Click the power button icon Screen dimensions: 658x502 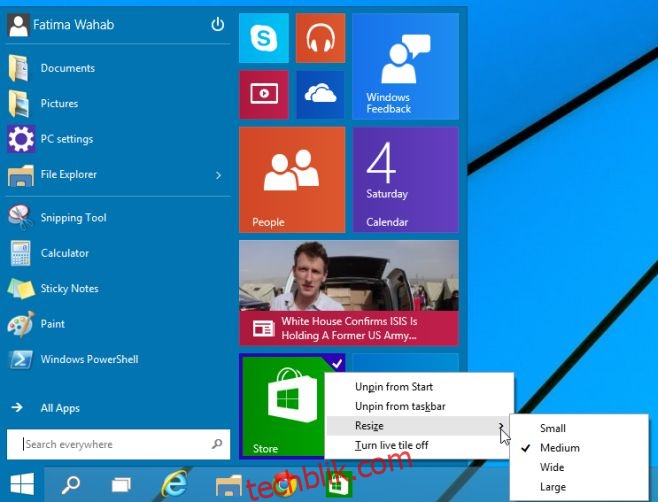pyautogui.click(x=217, y=24)
